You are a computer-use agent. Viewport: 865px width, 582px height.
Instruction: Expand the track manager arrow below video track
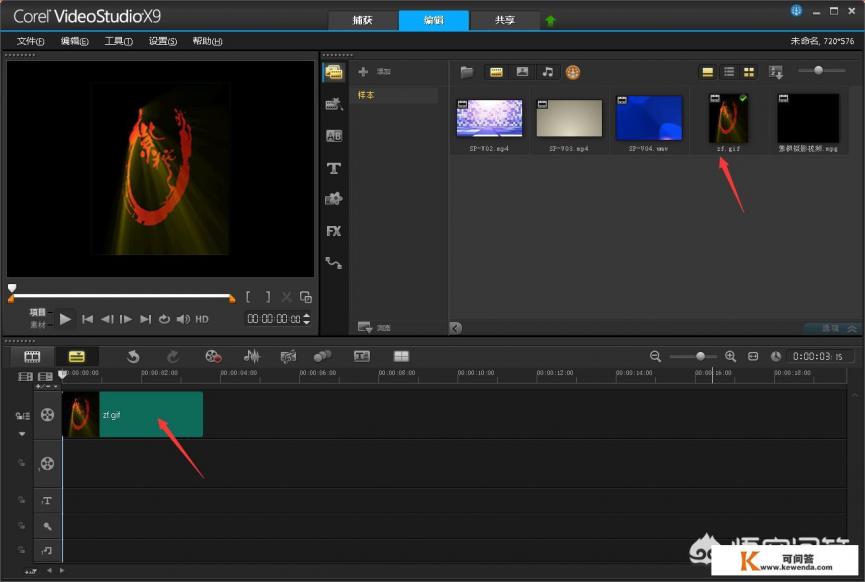point(21,434)
